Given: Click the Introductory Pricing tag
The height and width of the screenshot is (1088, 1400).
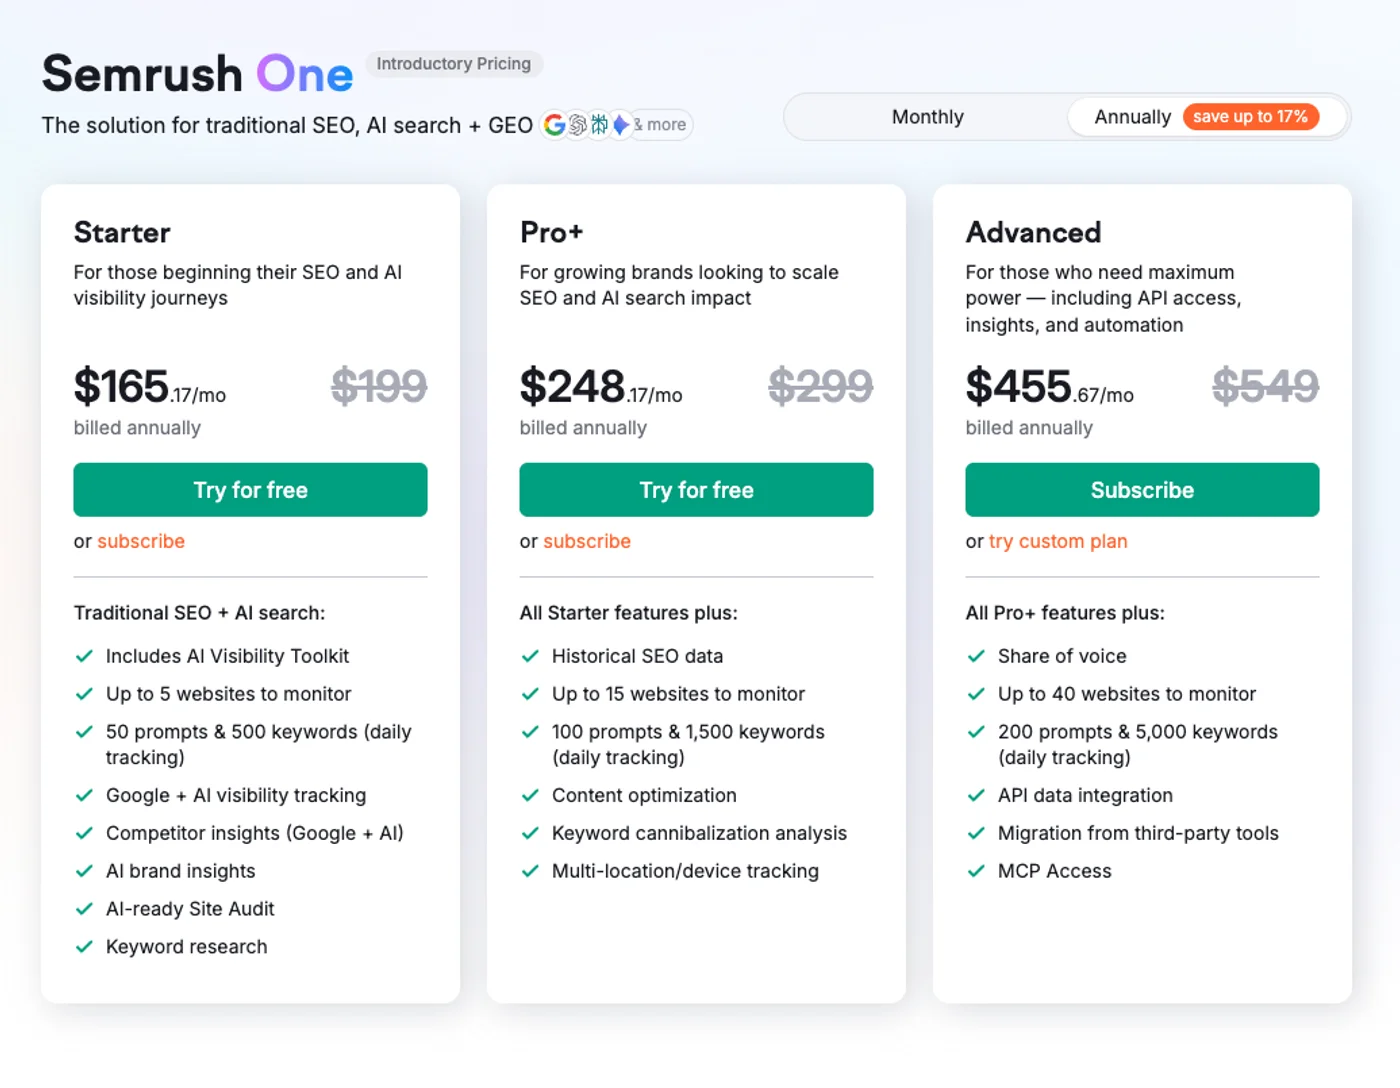Looking at the screenshot, I should tap(453, 64).
